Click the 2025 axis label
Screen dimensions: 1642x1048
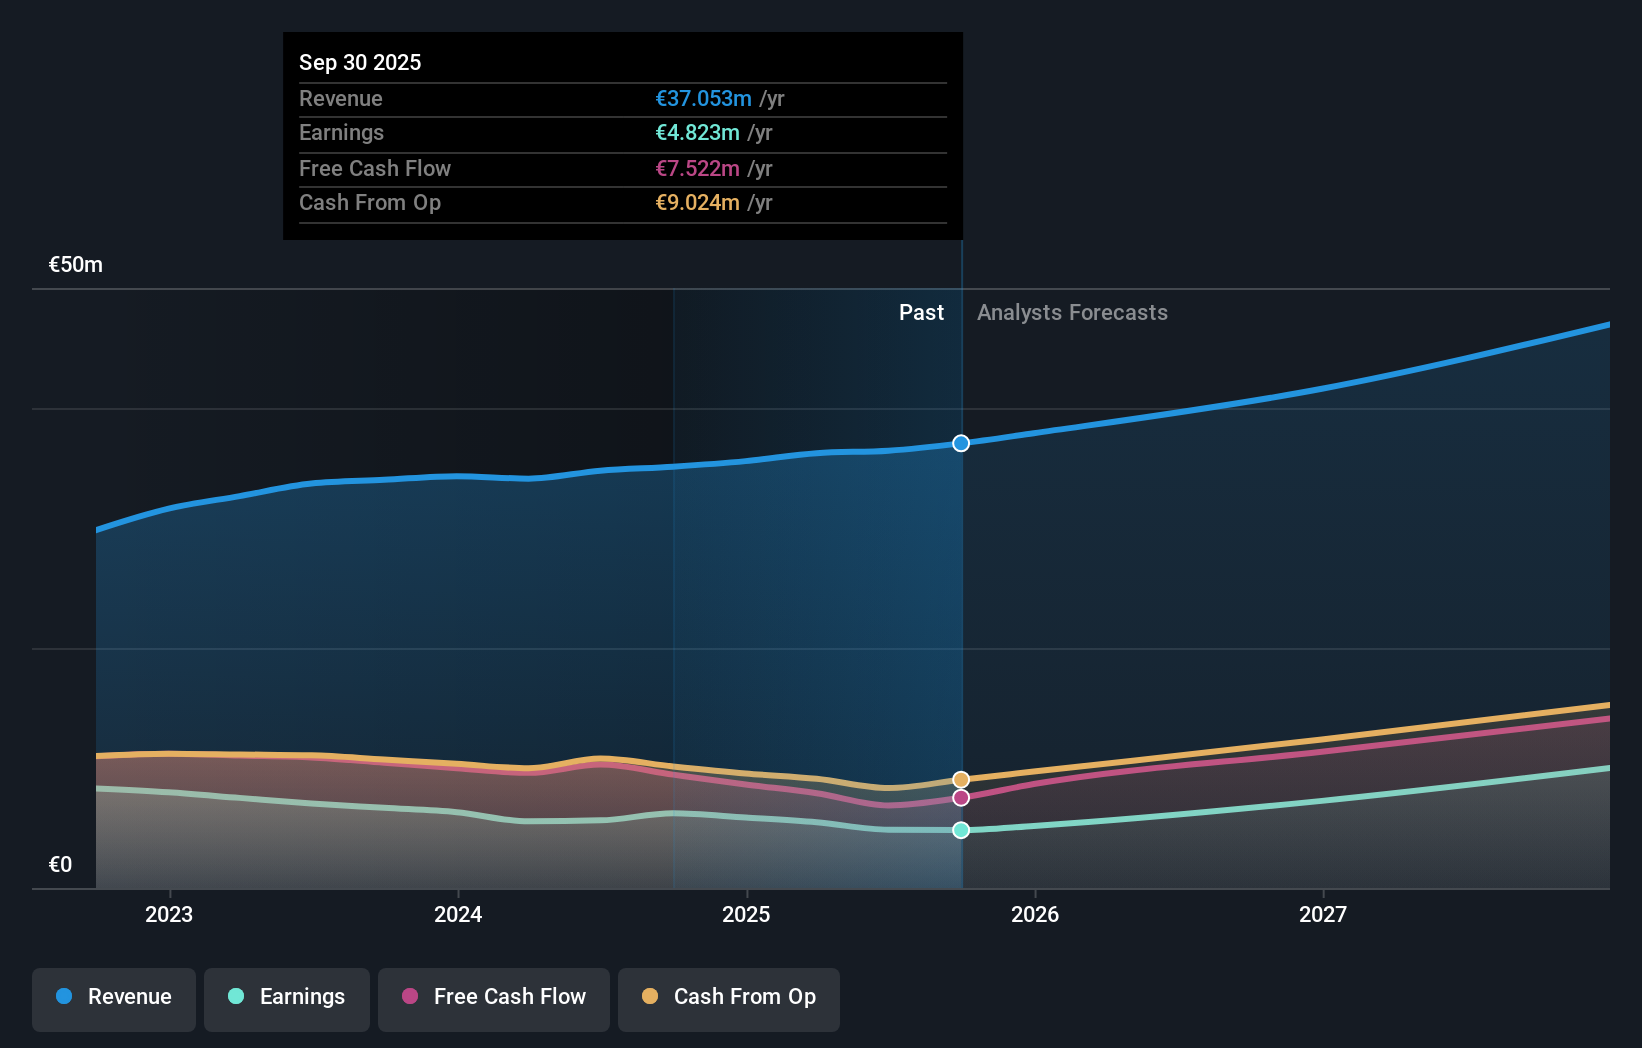point(747,914)
